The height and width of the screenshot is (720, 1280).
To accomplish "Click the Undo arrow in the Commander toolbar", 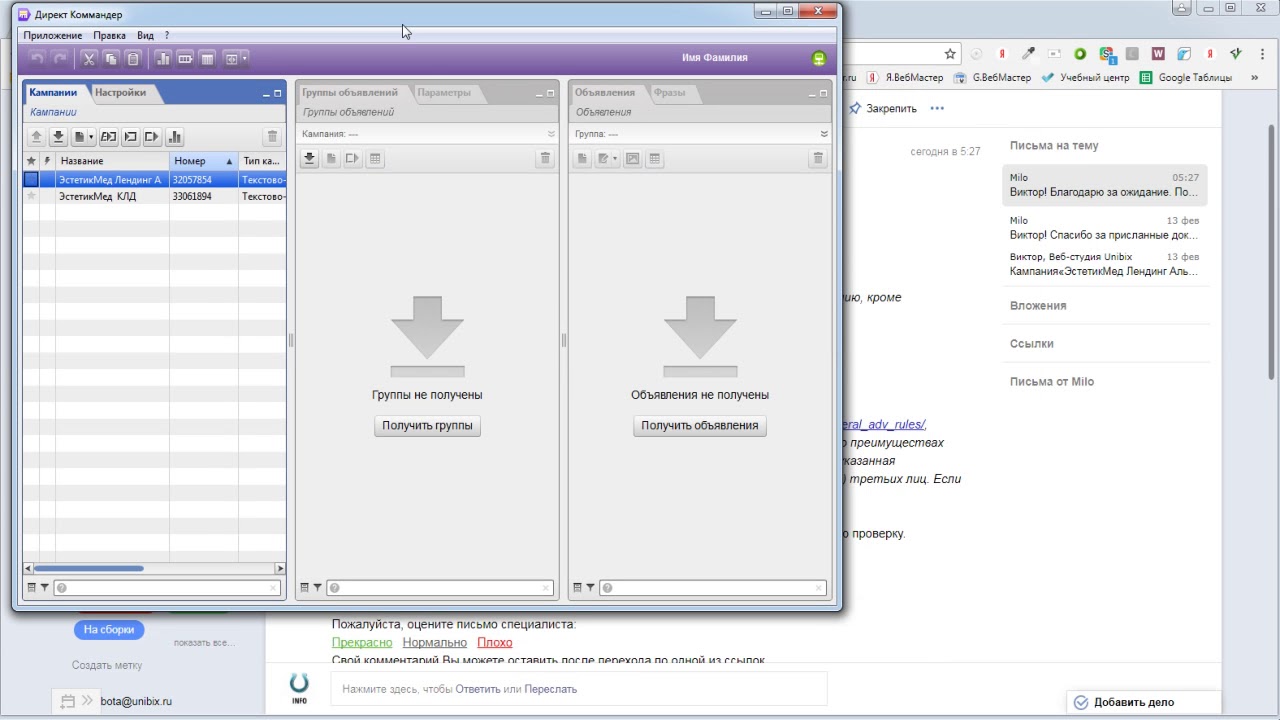I will pos(37,59).
